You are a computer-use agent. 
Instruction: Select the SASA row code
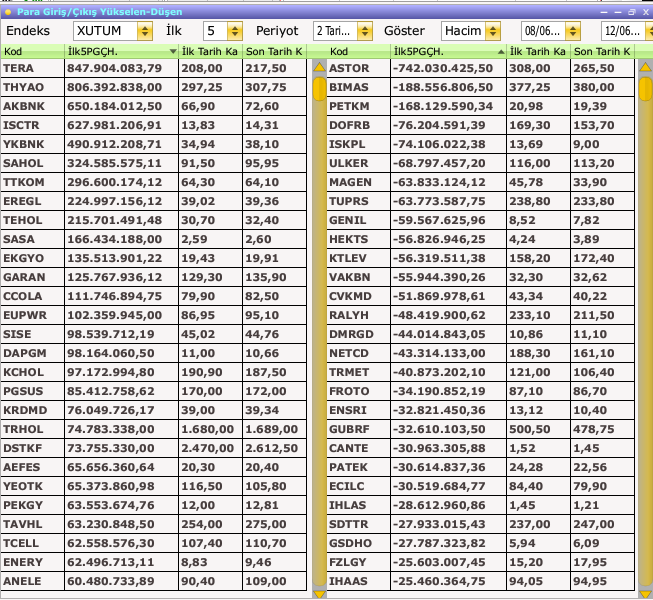pos(19,239)
